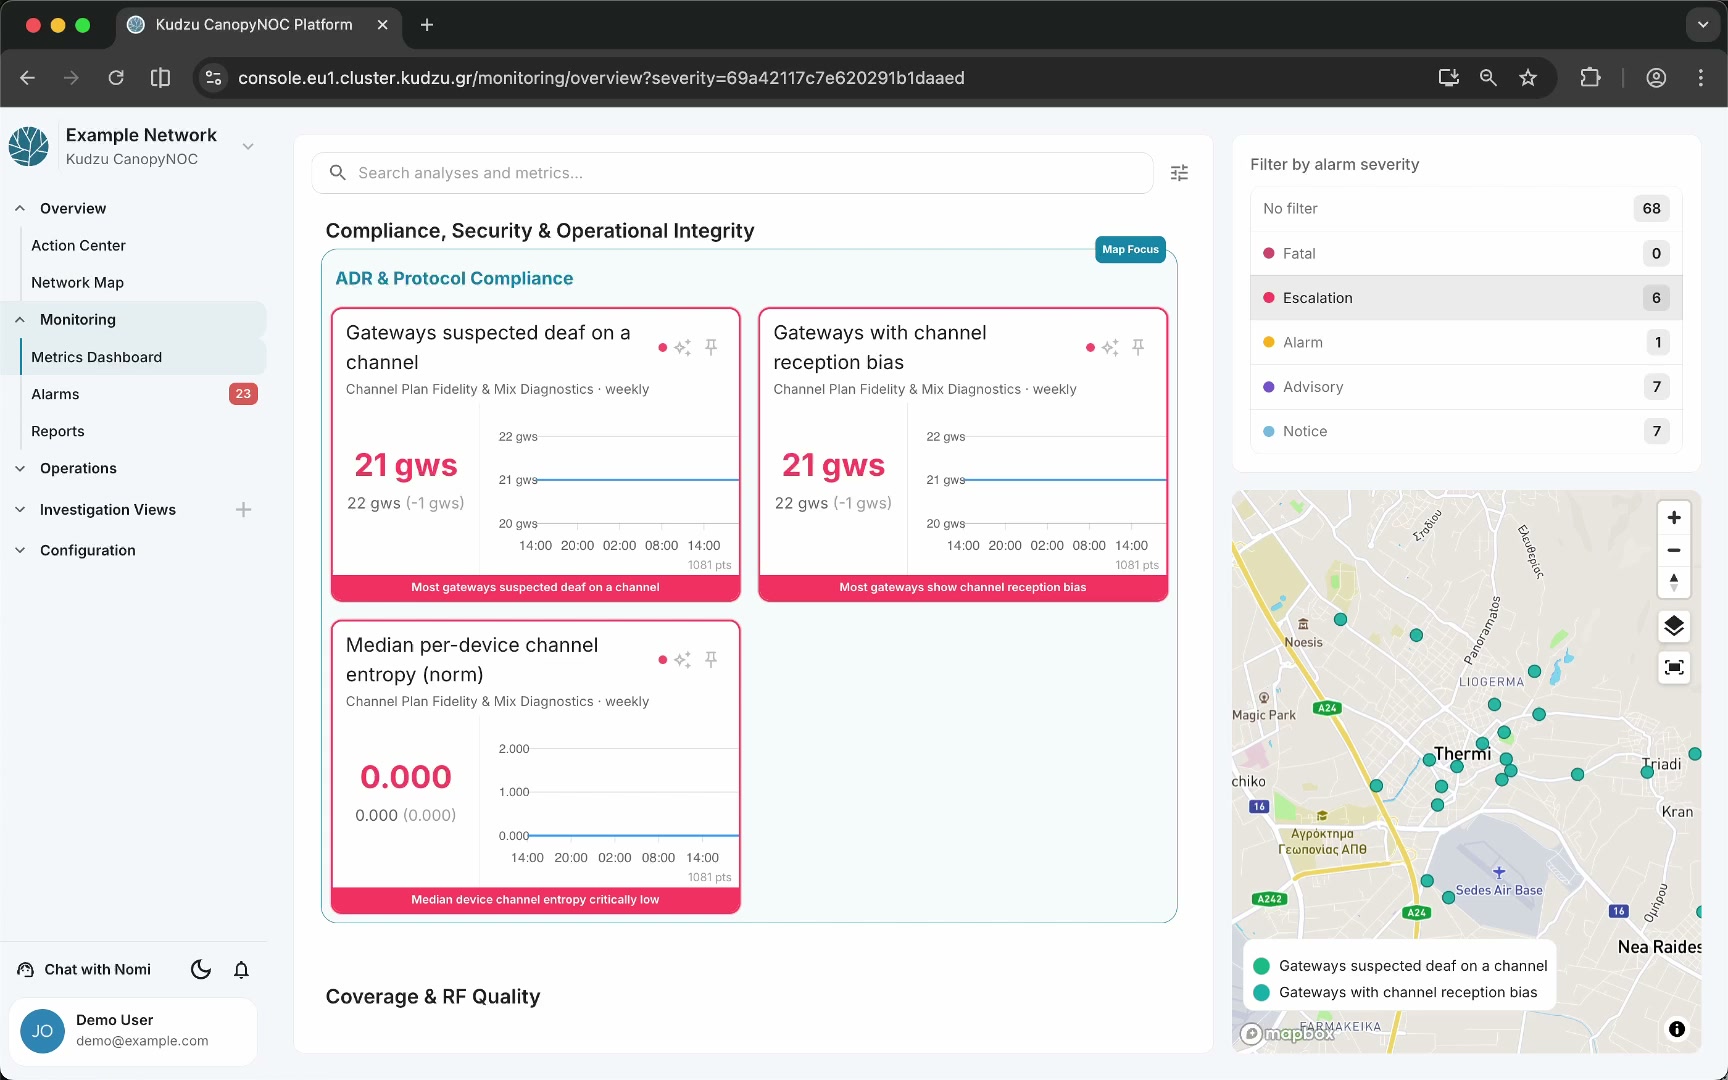Zoom out on the map
The height and width of the screenshot is (1080, 1728).
pos(1674,550)
